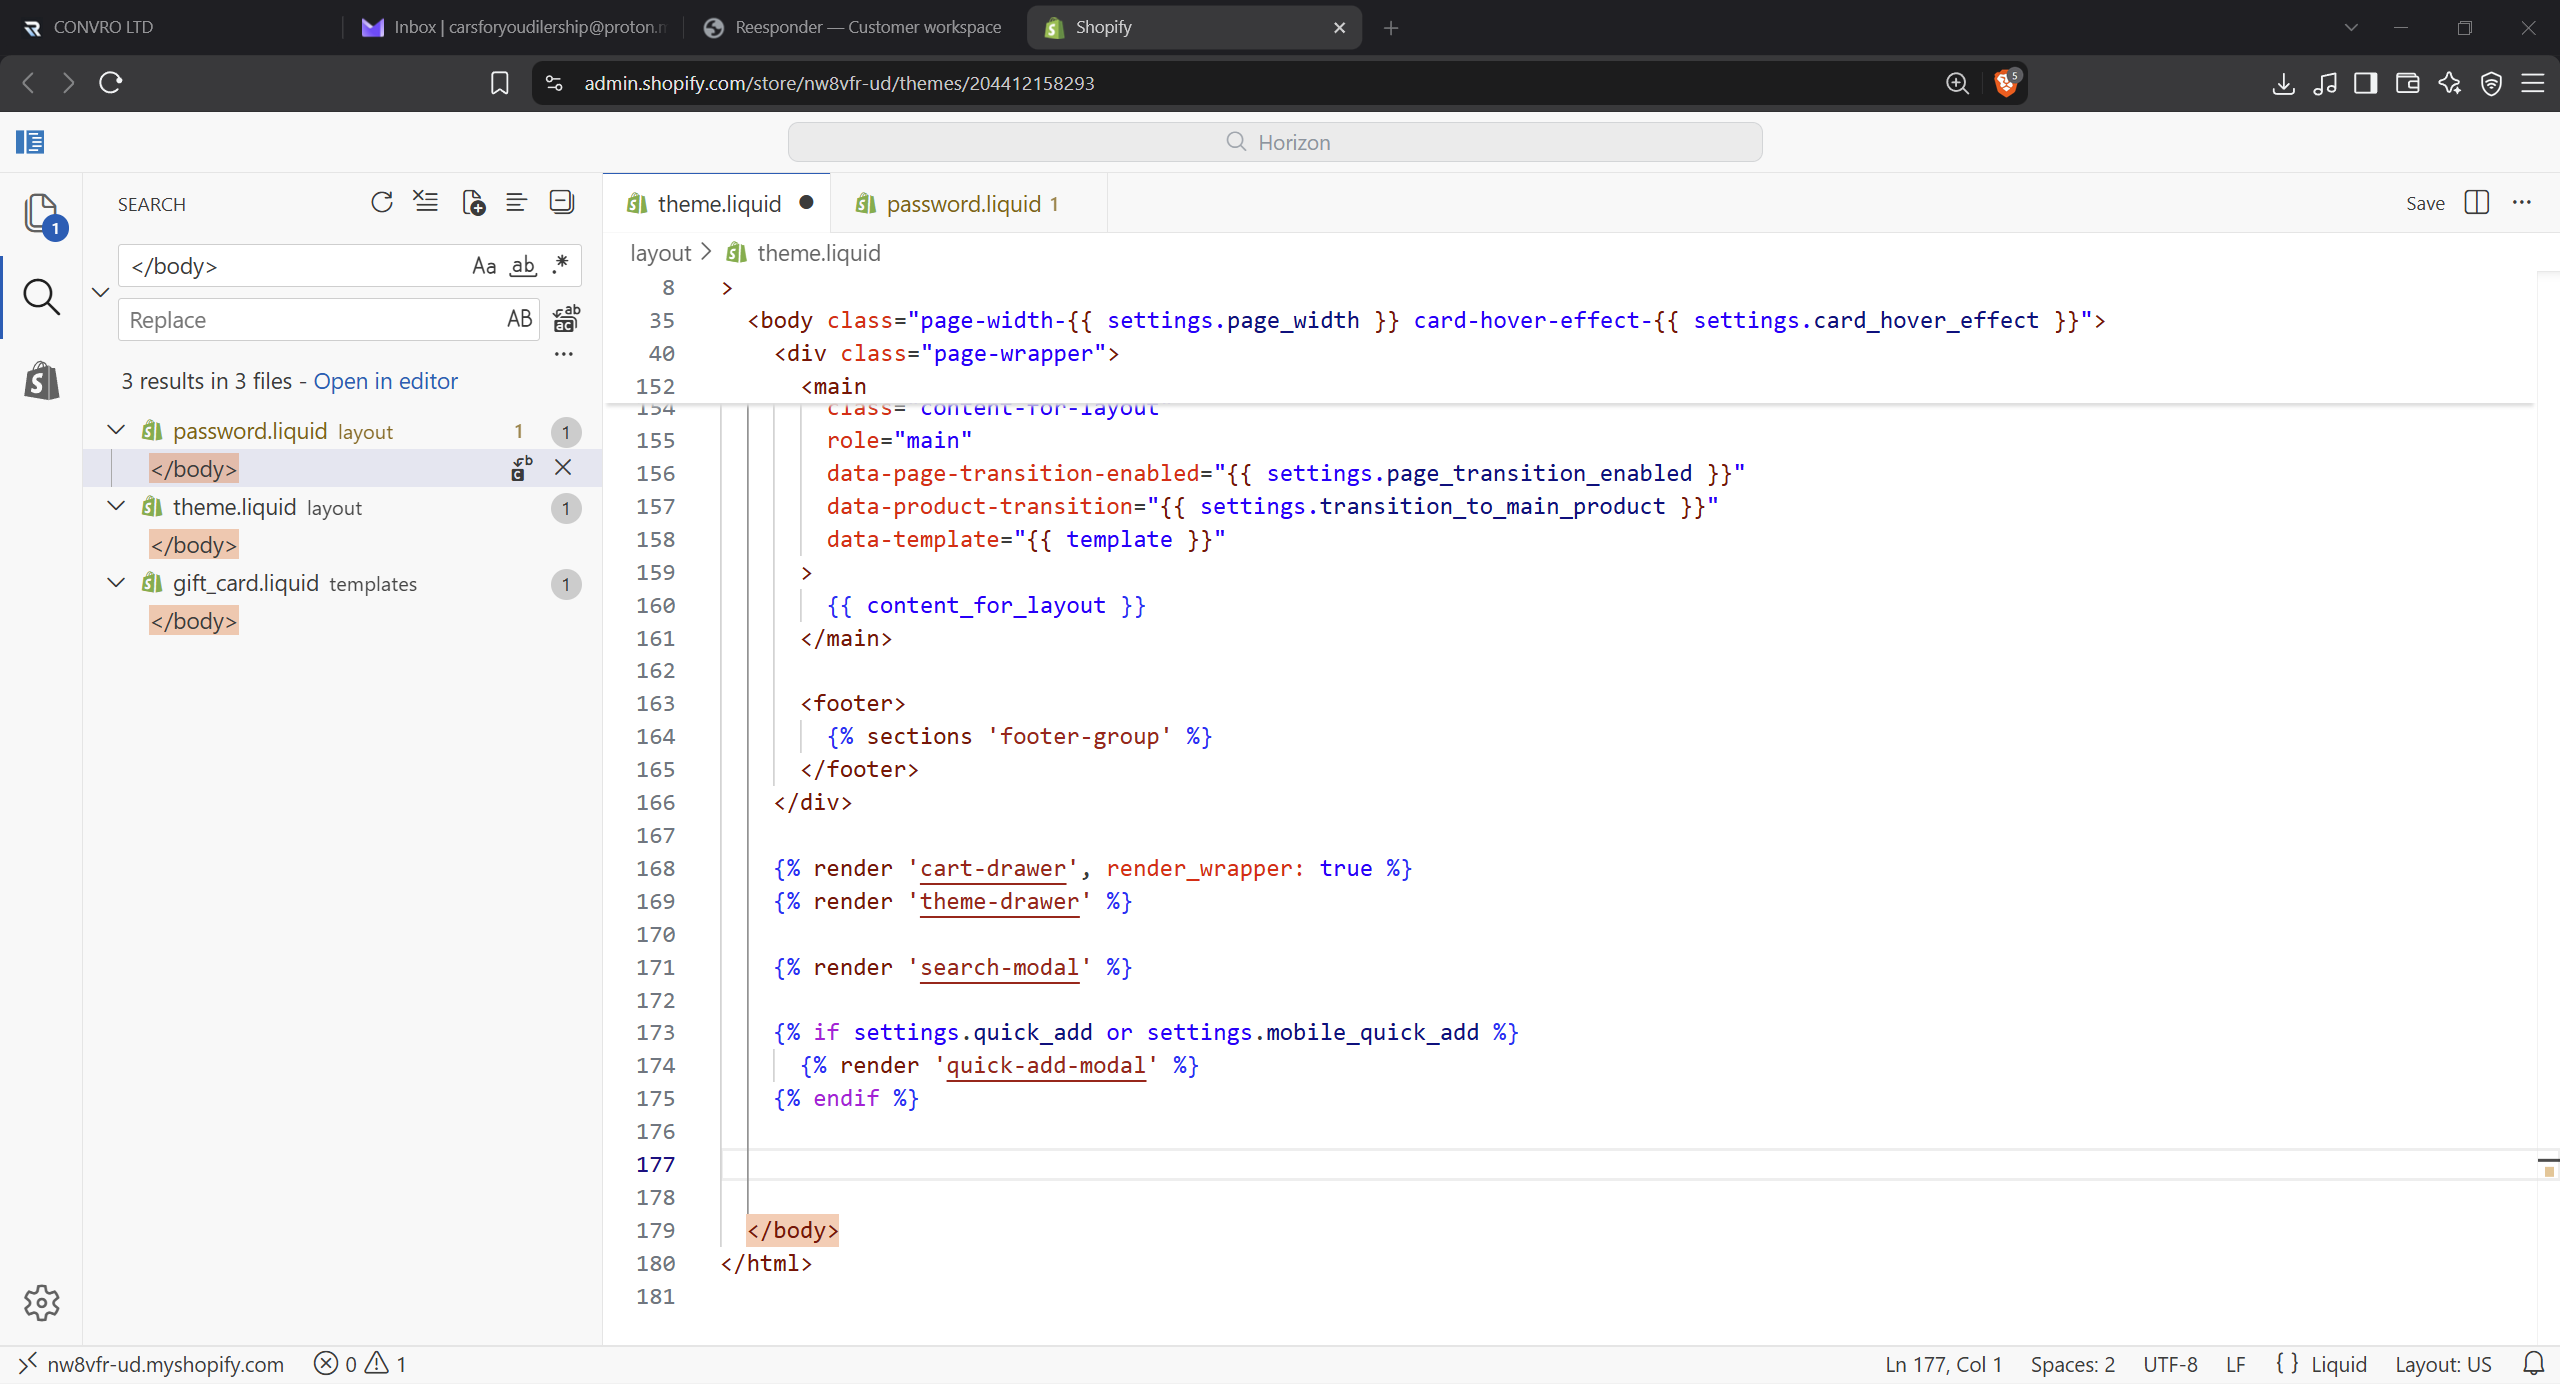Screen dimensions: 2560x1384
Task: Click the layout breadcrumb
Action: tap(660, 253)
